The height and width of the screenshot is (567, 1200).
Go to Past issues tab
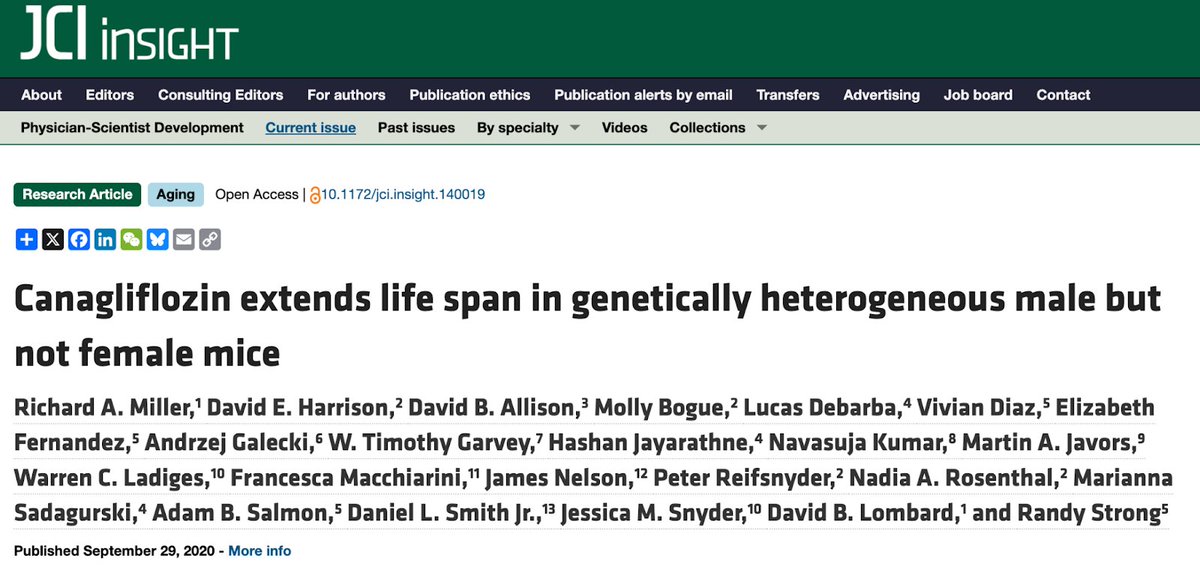[x=416, y=127]
